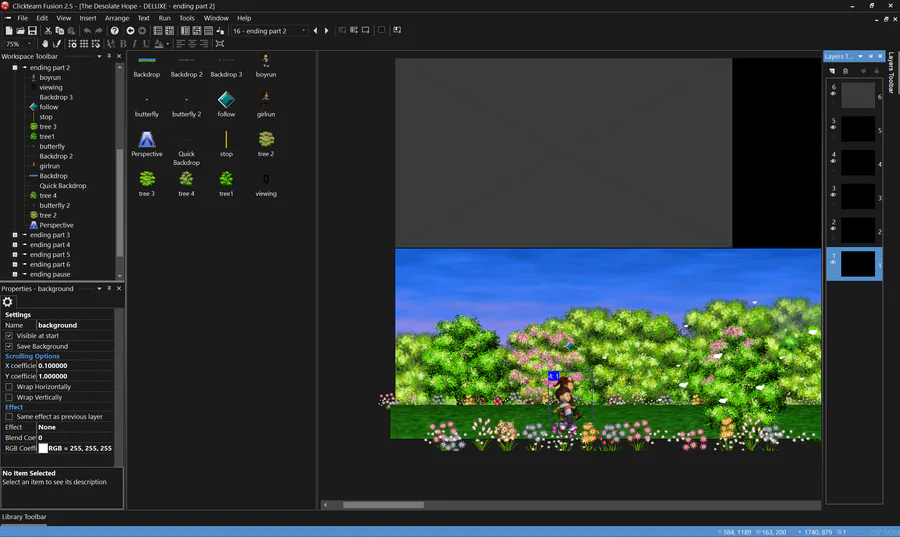This screenshot has width=900, height=537.
Task: Open the Arrange menu
Action: click(117, 18)
